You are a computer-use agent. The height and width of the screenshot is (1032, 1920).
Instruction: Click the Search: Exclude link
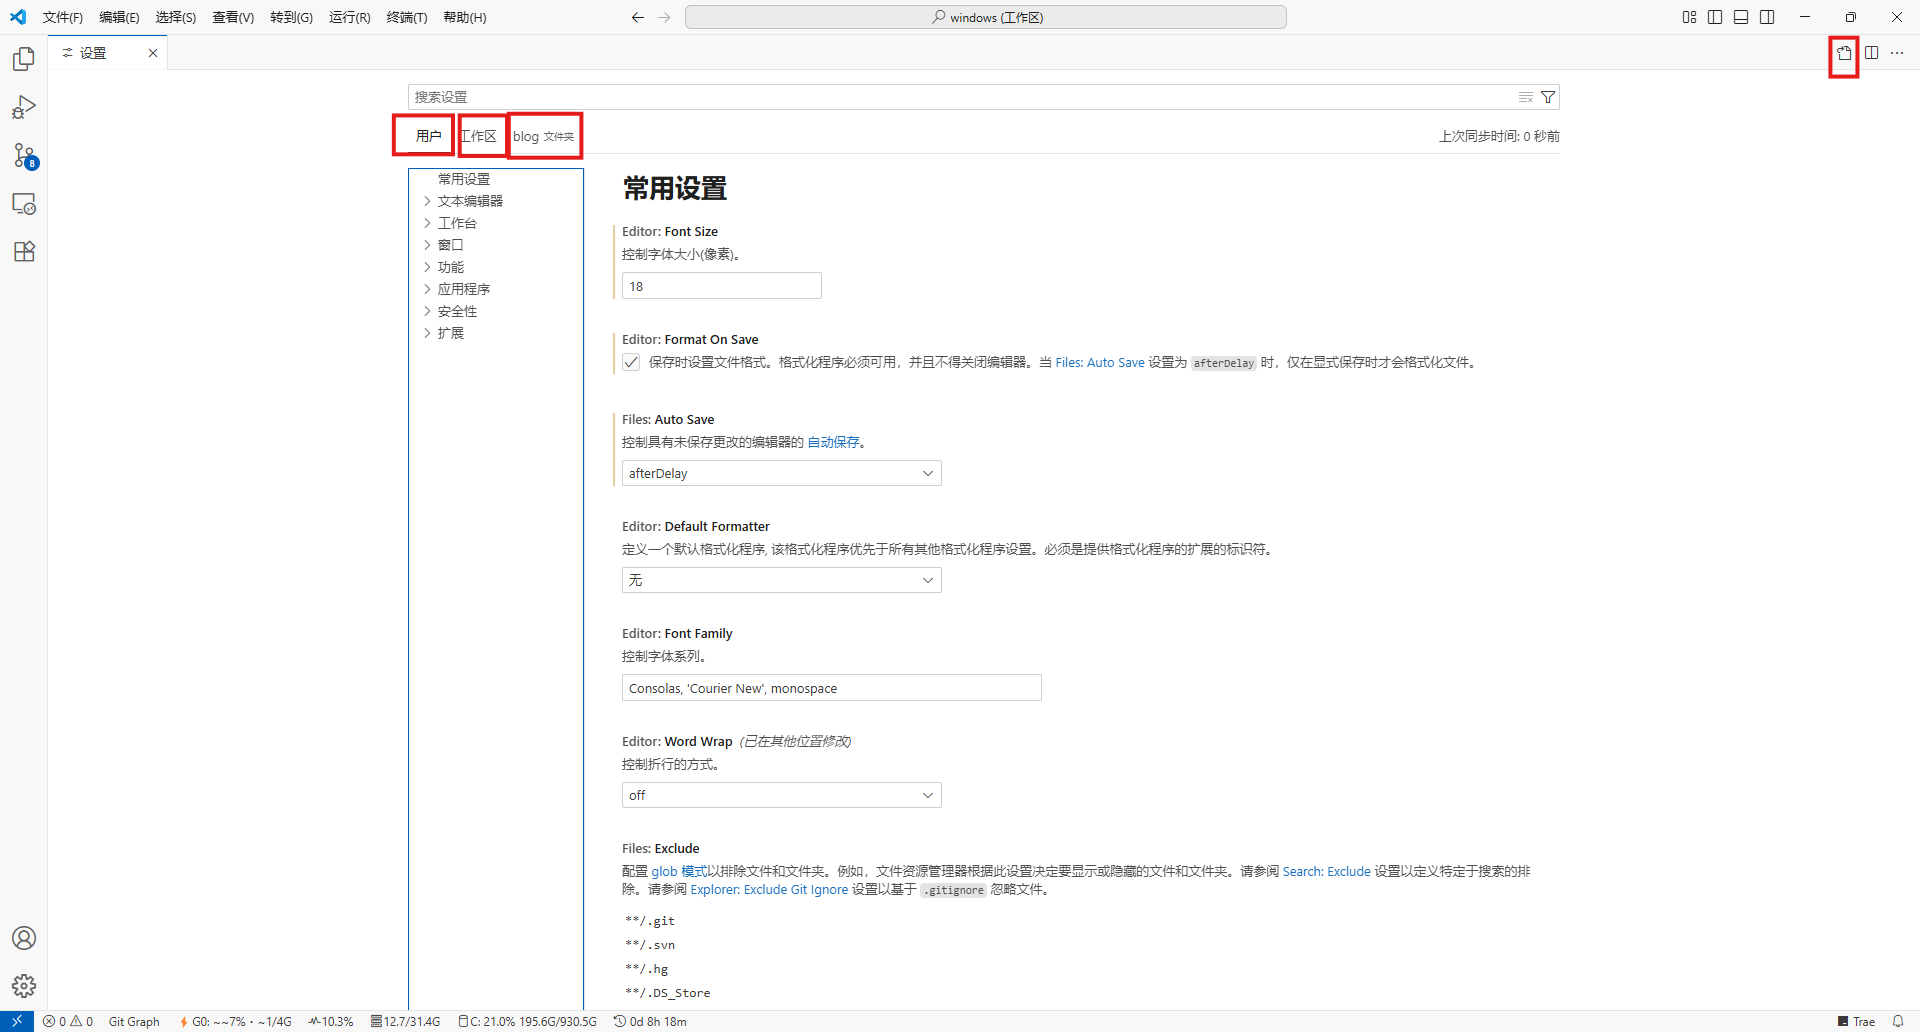point(1326,871)
